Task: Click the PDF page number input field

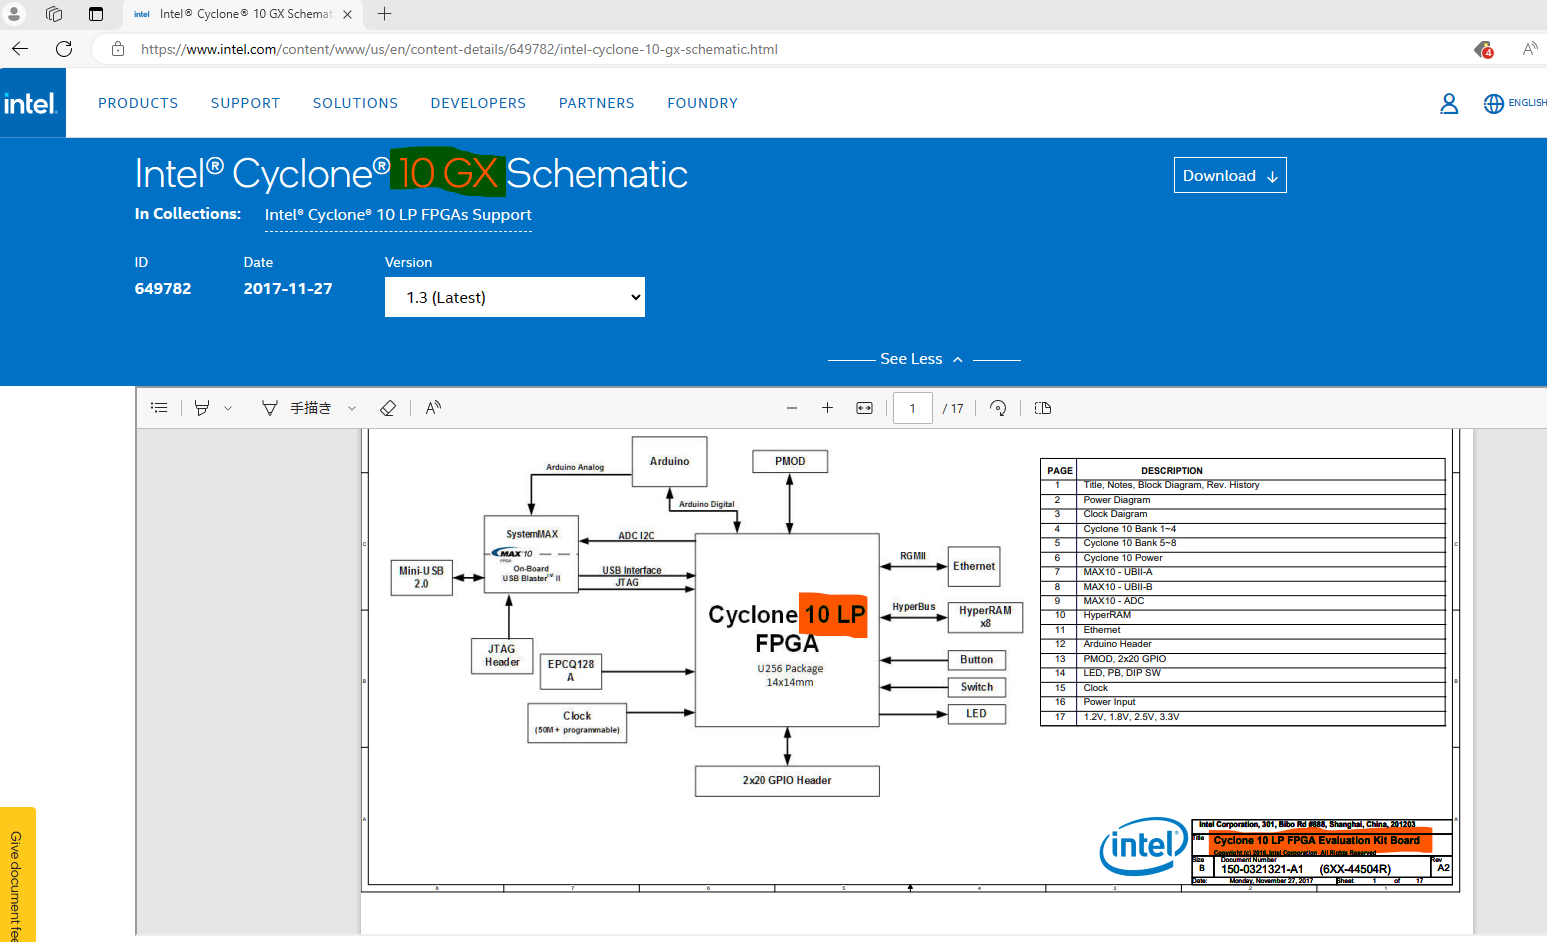Action: pyautogui.click(x=912, y=408)
